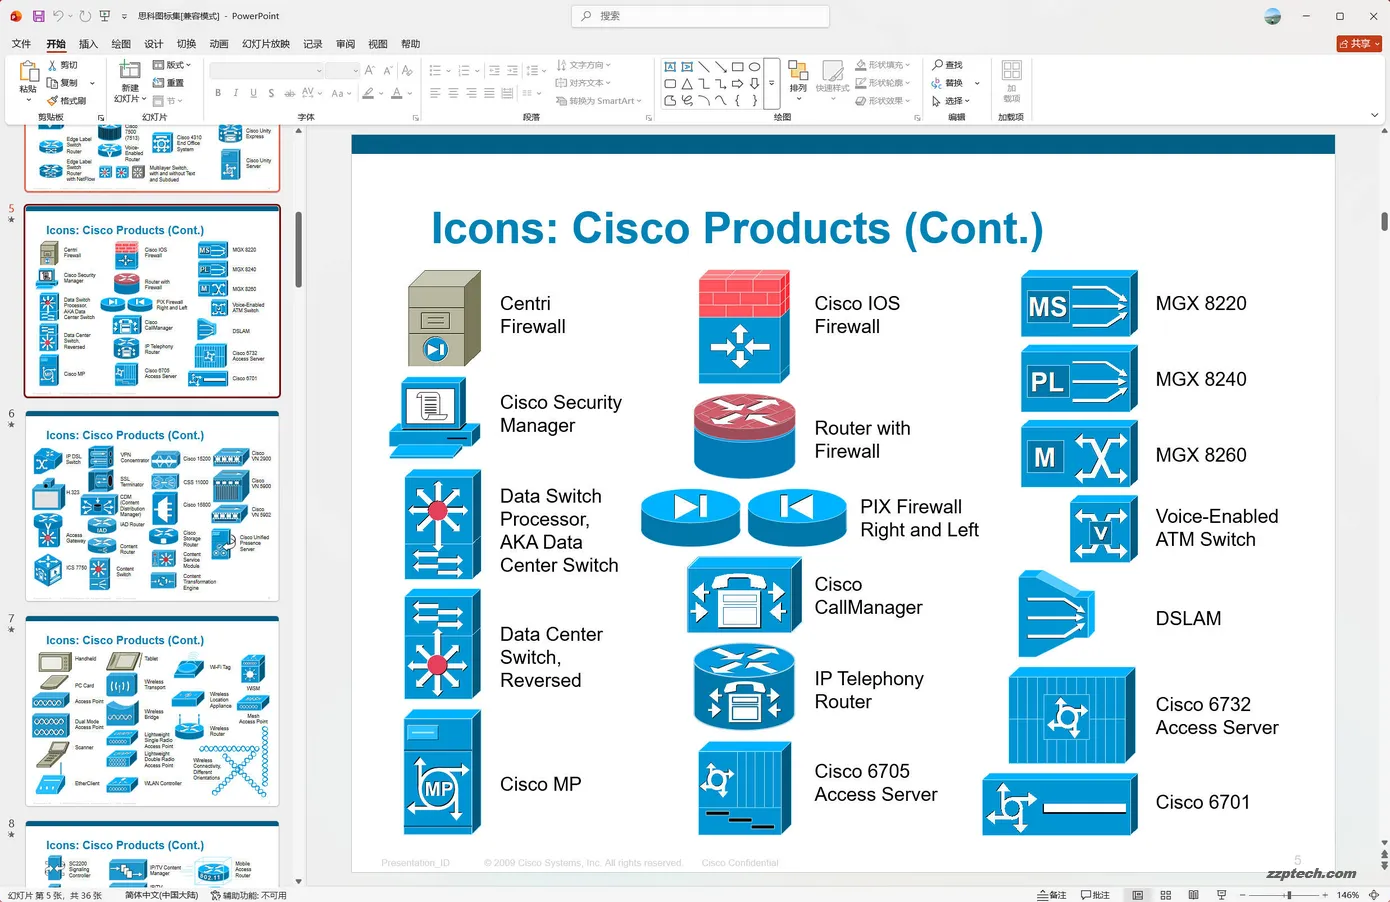Align paragraph text to the left
1390x902 pixels.
(435, 93)
